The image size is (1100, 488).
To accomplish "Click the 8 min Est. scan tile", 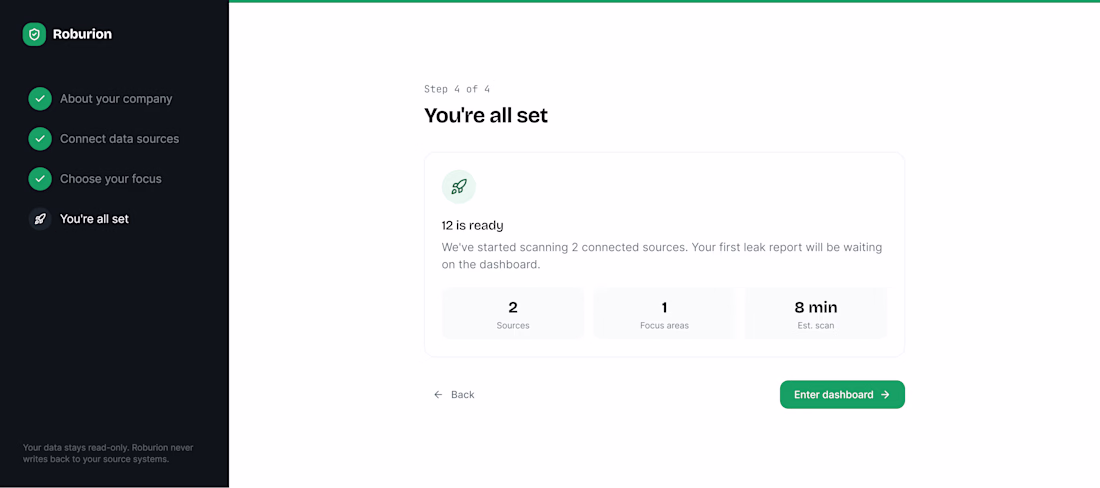I will click(816, 313).
